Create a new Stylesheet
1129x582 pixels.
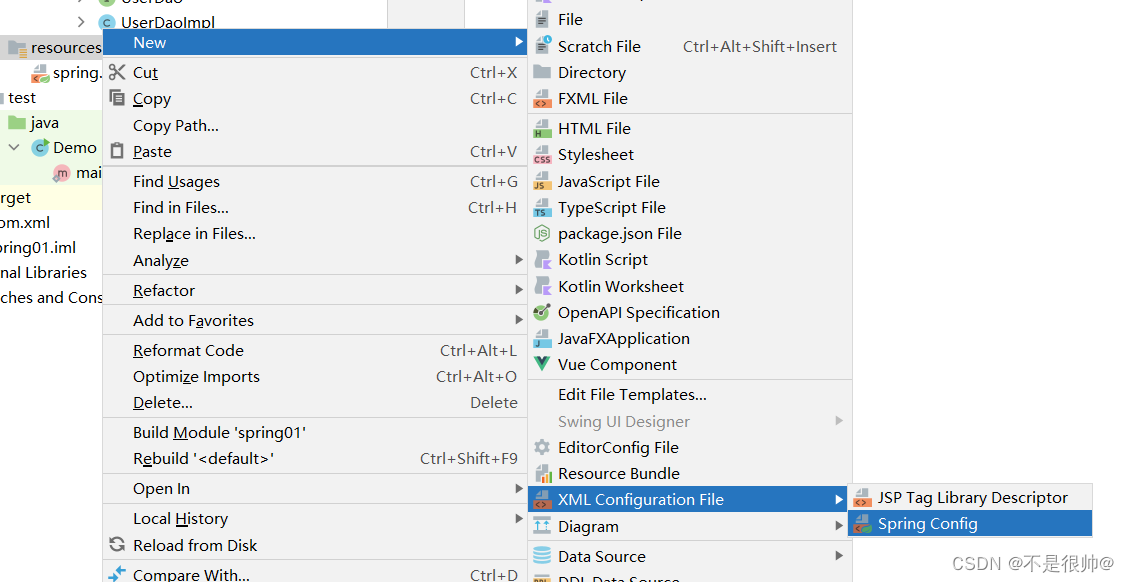[595, 154]
